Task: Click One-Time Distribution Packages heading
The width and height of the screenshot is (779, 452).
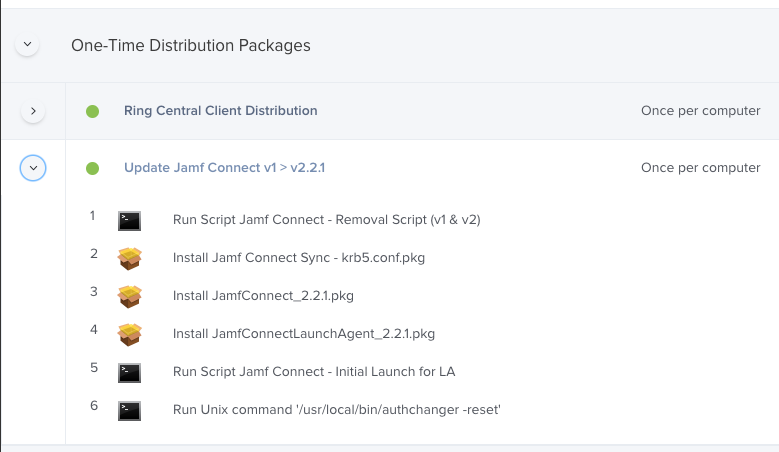Action: (x=191, y=45)
